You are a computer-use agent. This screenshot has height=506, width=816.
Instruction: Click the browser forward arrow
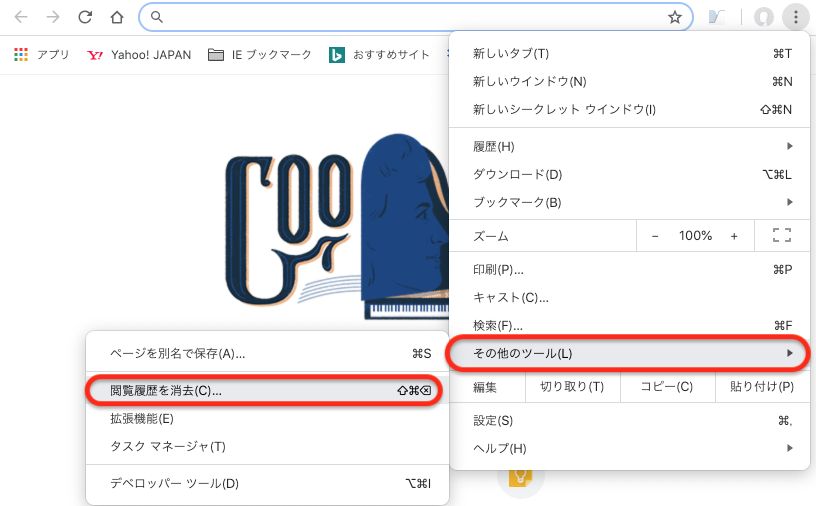pyautogui.click(x=53, y=17)
